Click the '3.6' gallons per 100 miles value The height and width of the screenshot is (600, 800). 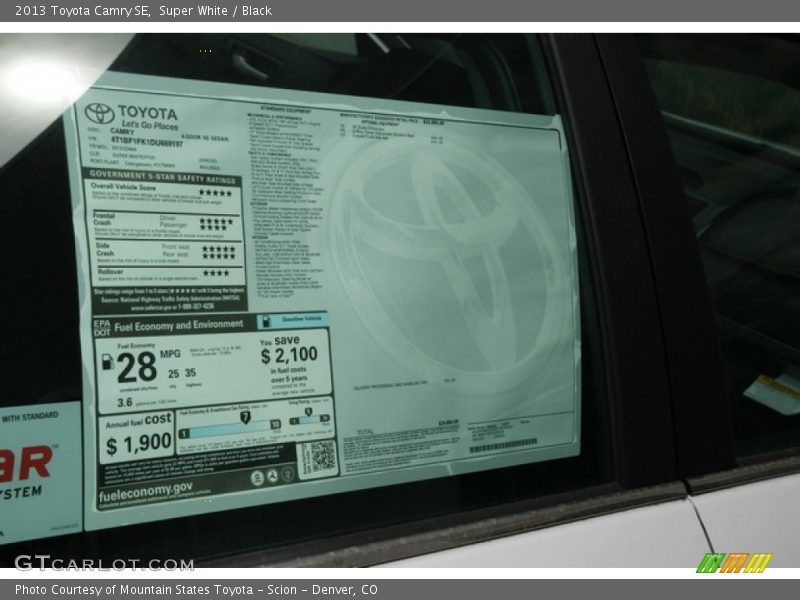[x=124, y=403]
